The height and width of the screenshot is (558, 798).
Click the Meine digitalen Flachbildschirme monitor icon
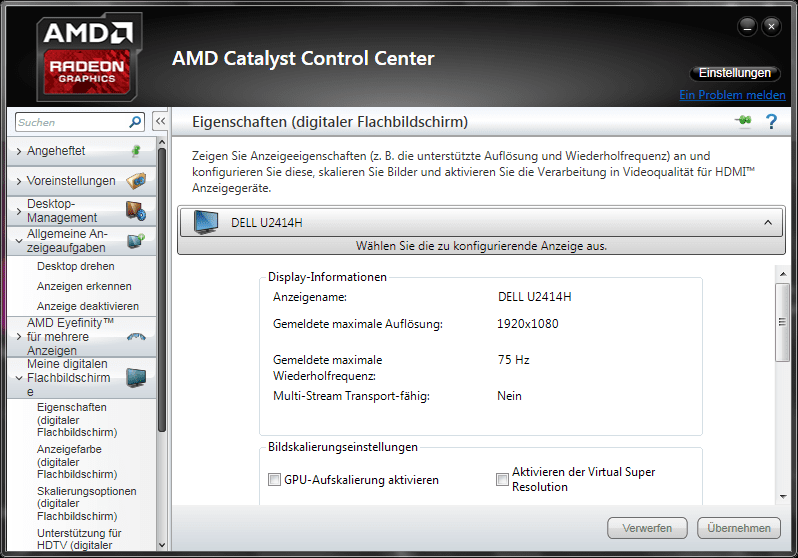(x=136, y=378)
